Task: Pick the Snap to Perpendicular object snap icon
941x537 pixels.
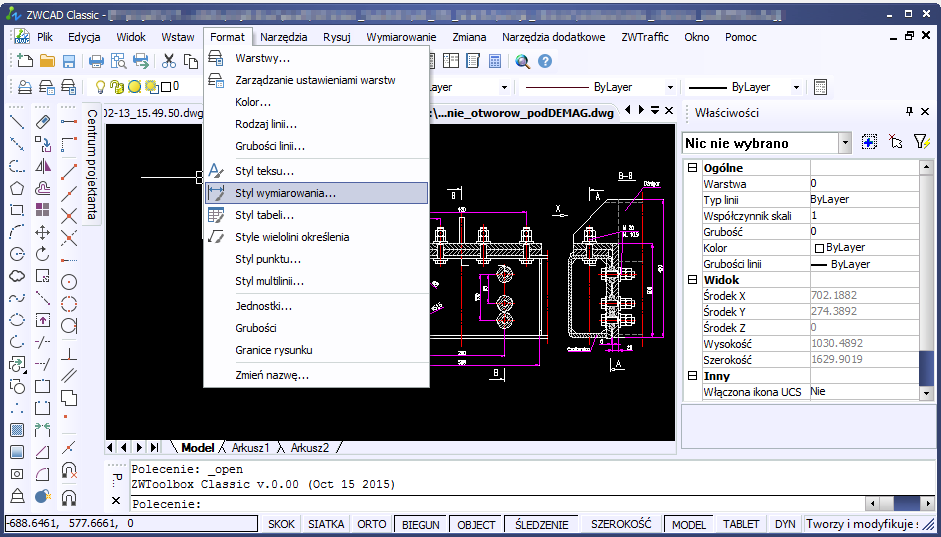Action: pos(69,353)
